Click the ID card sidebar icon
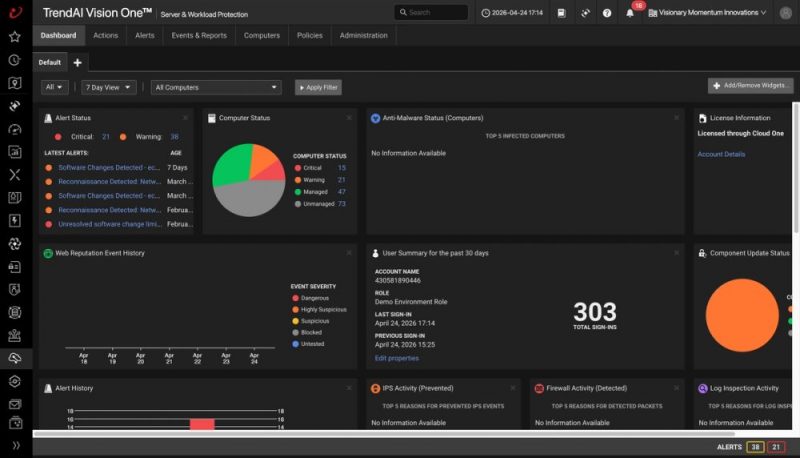This screenshot has width=800, height=458. (x=15, y=266)
